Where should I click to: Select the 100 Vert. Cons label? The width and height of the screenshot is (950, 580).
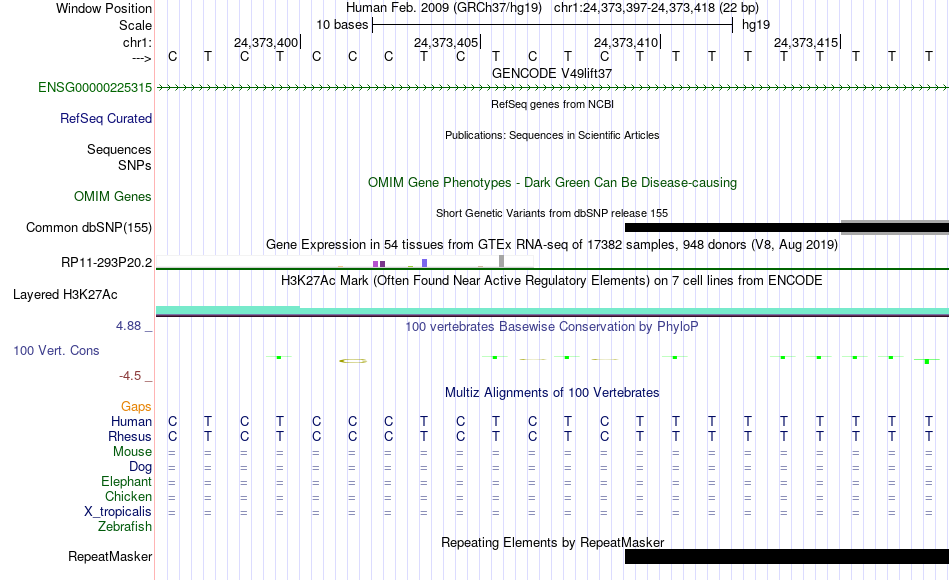[56, 351]
